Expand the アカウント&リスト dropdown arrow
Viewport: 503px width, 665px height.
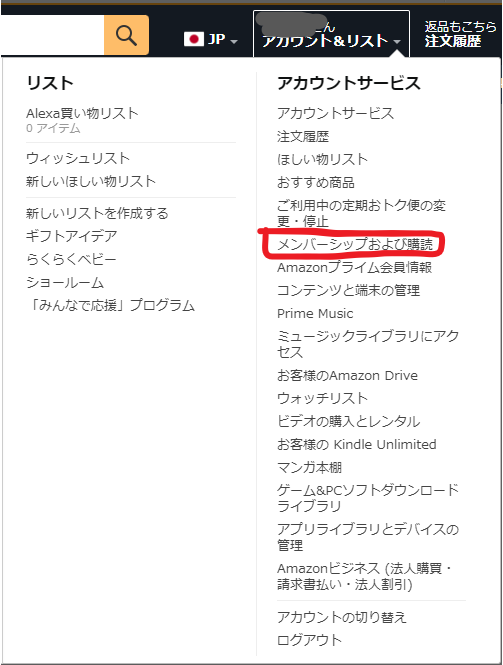click(397, 42)
